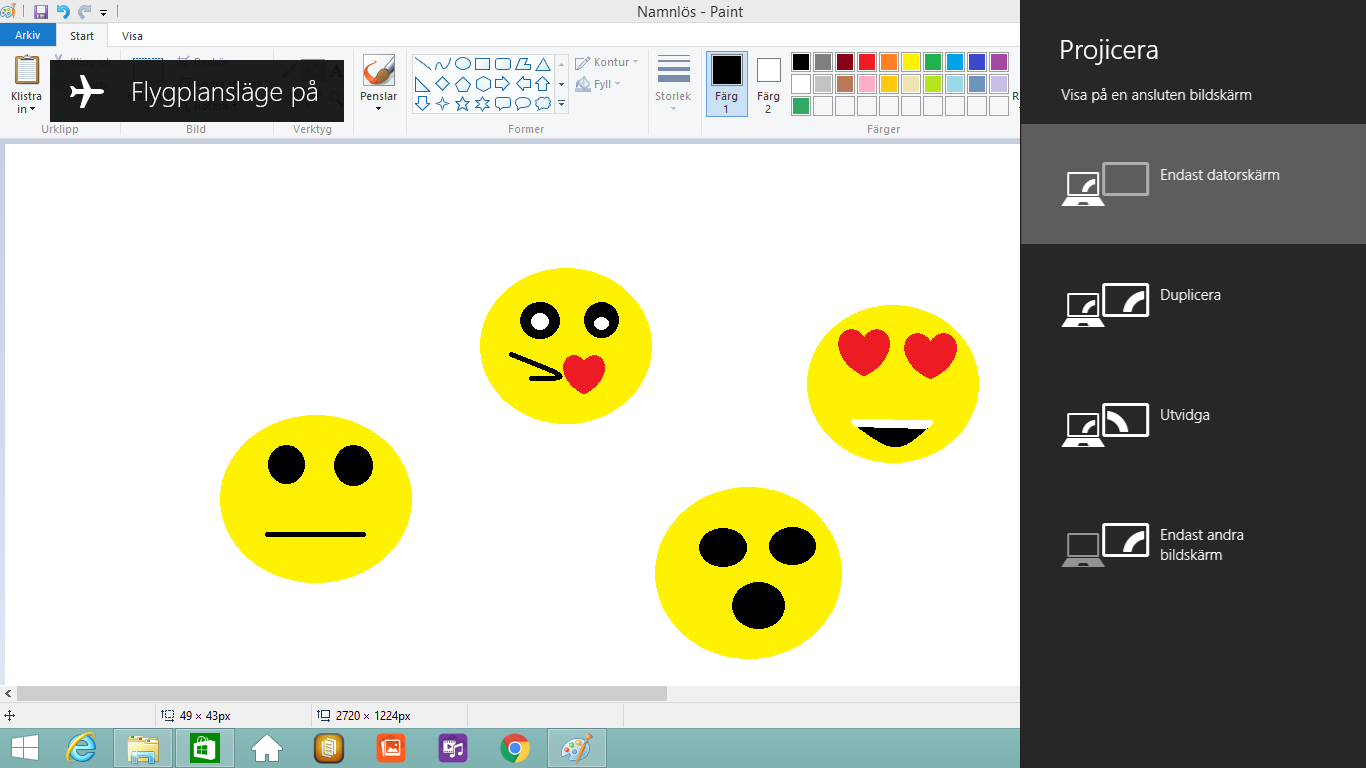Switch to the Visa ribbon tab
Screen dimensions: 1366x768
(x=132, y=36)
